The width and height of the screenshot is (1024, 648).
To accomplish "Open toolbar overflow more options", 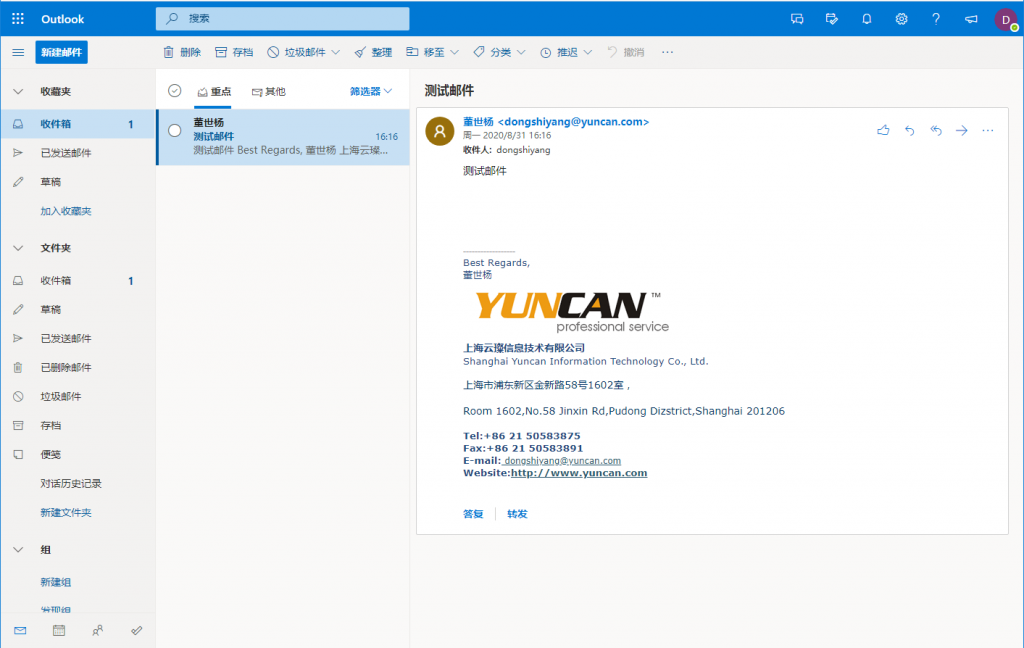I will (667, 52).
